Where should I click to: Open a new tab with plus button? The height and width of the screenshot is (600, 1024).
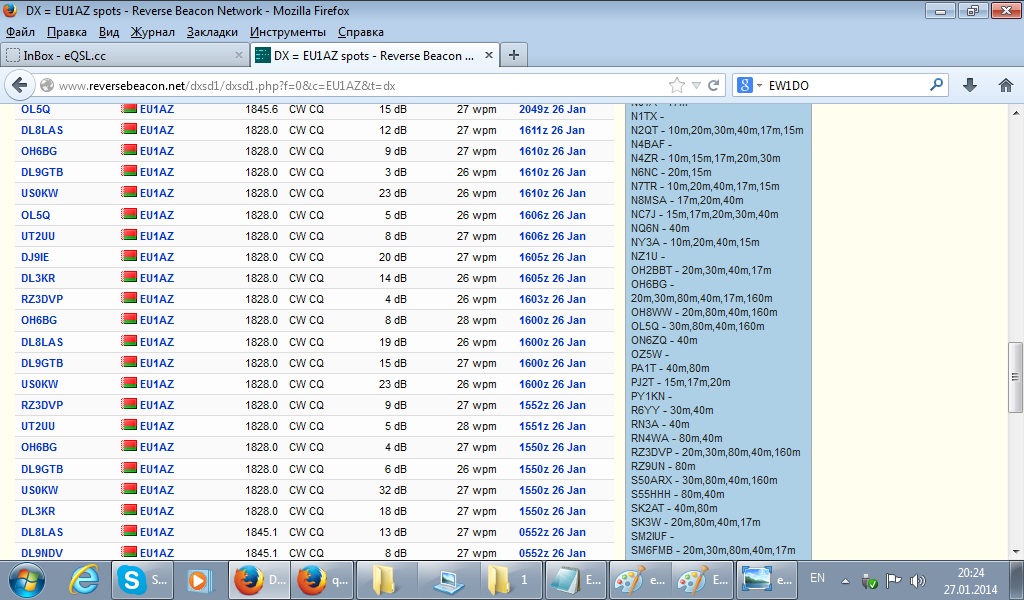pyautogui.click(x=513, y=55)
